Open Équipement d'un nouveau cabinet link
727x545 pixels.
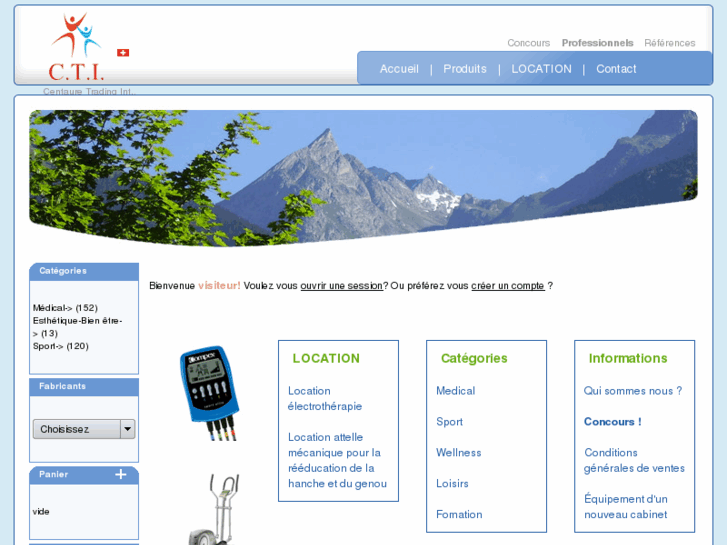point(625,507)
